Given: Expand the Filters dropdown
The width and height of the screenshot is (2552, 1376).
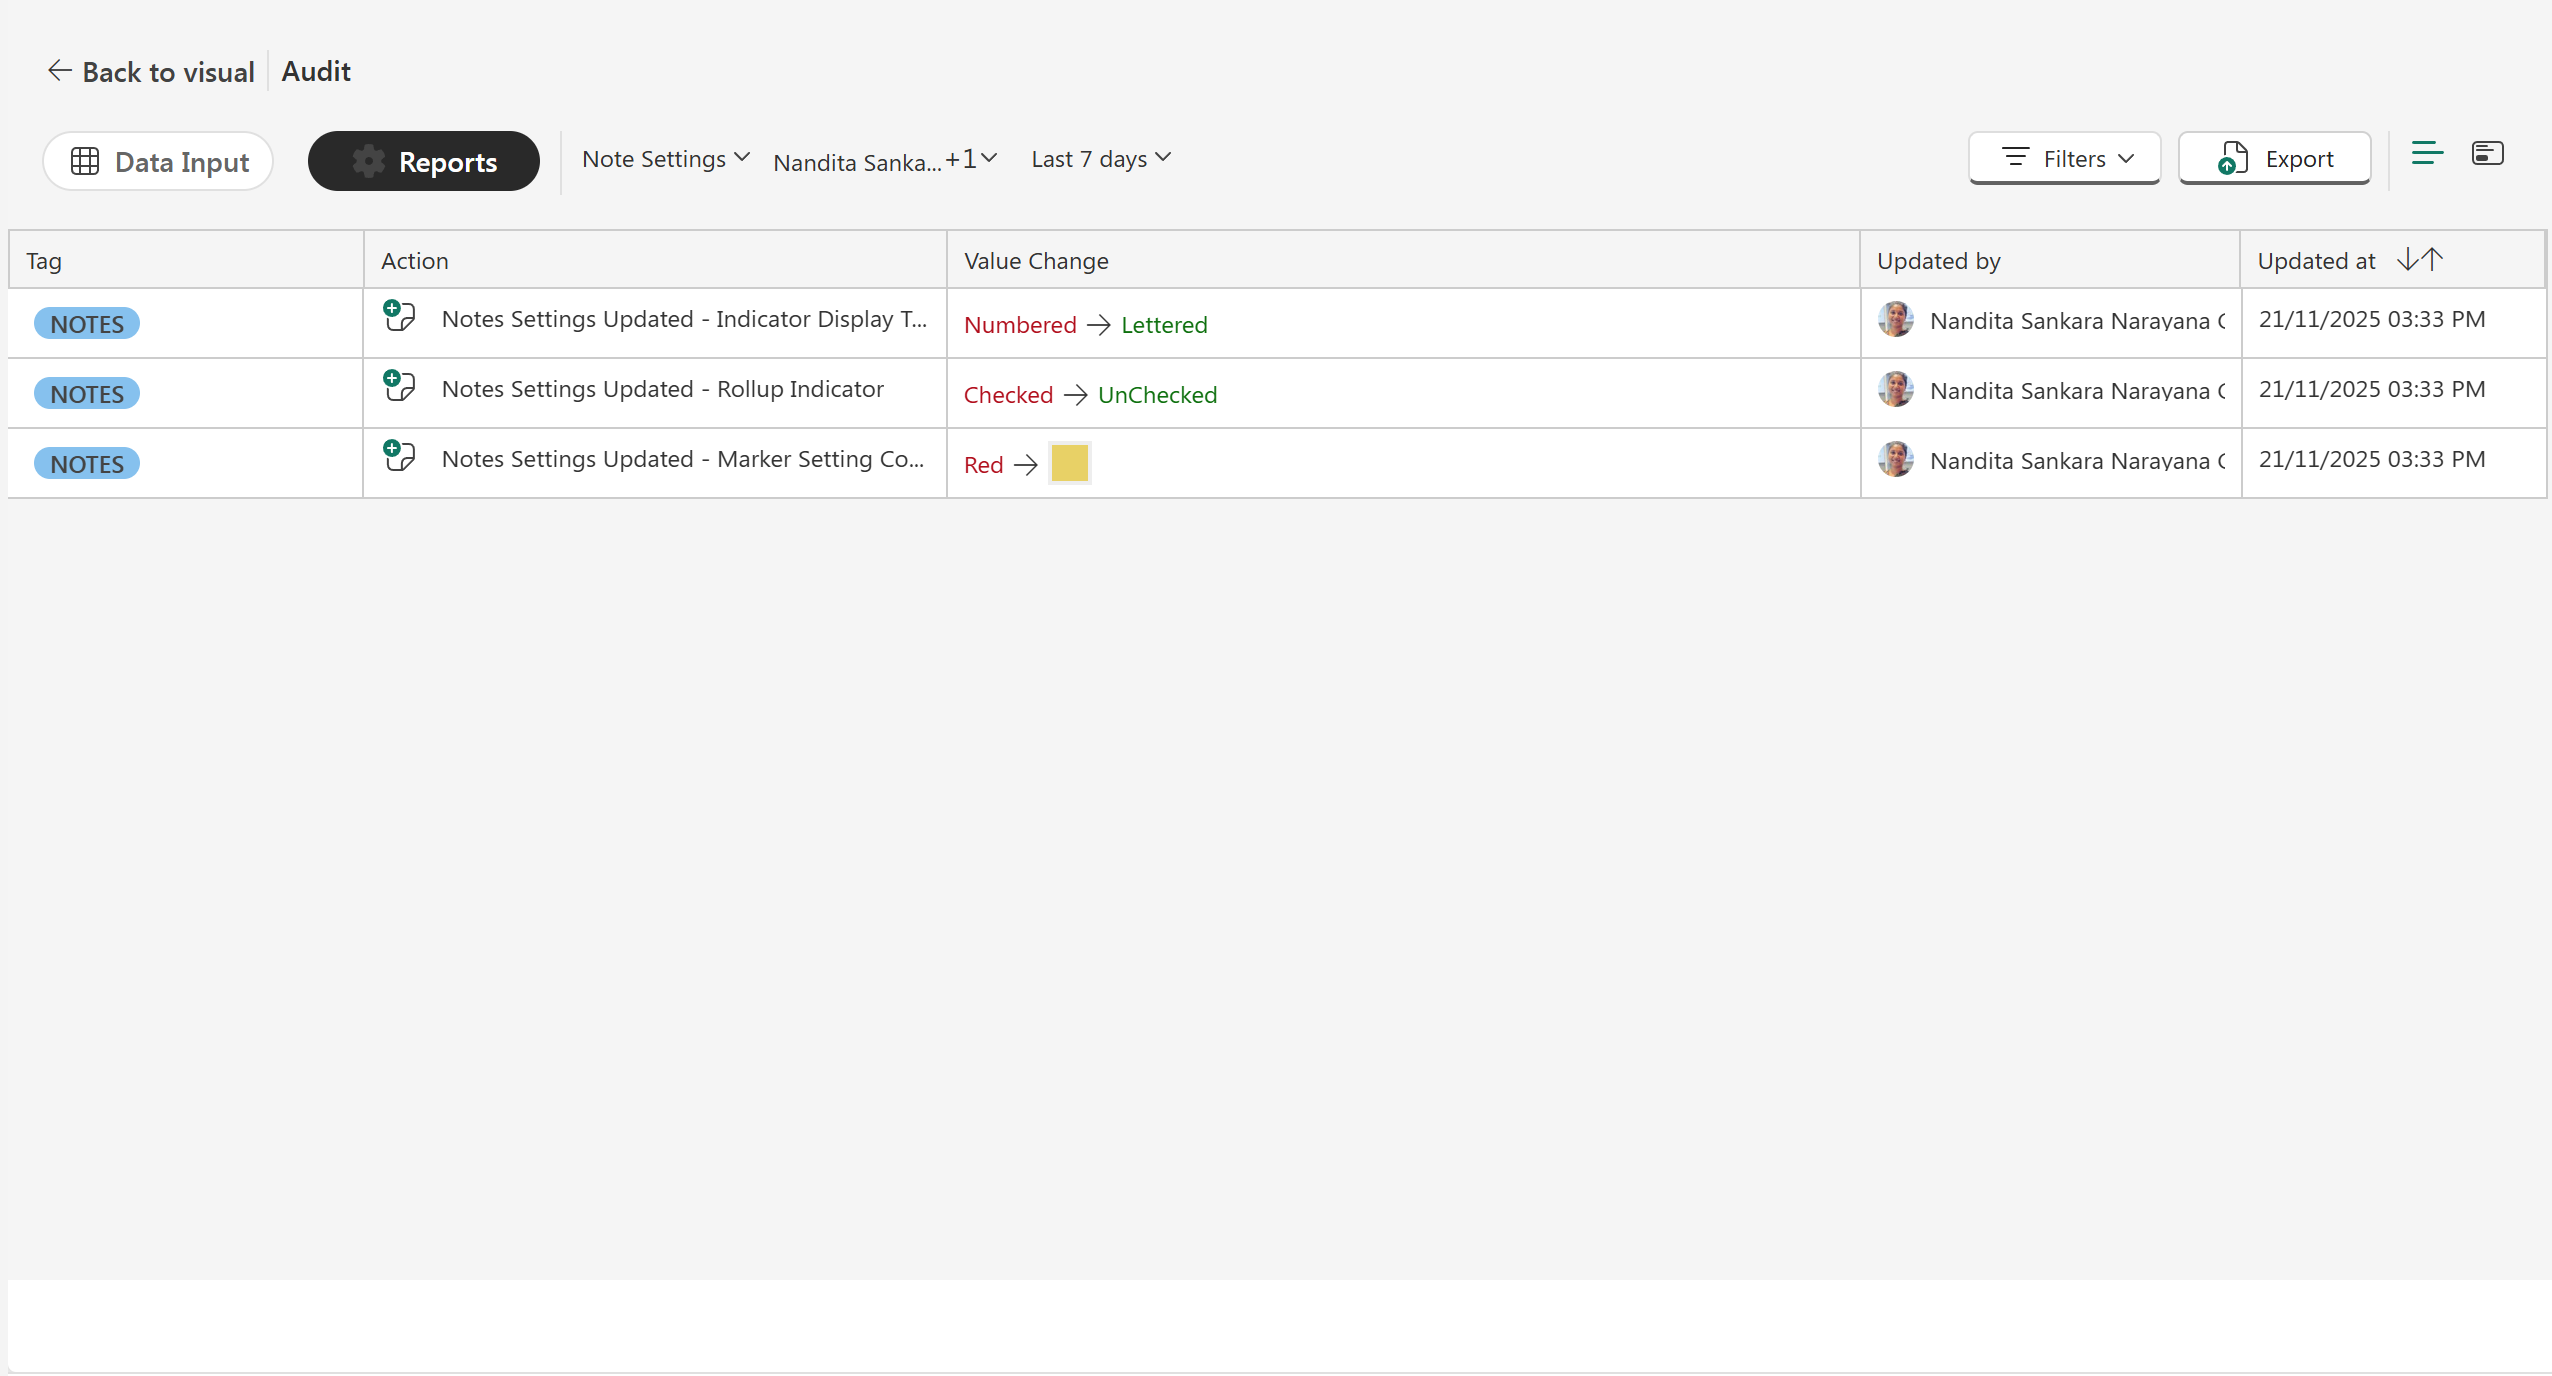Looking at the screenshot, I should click(x=2065, y=159).
